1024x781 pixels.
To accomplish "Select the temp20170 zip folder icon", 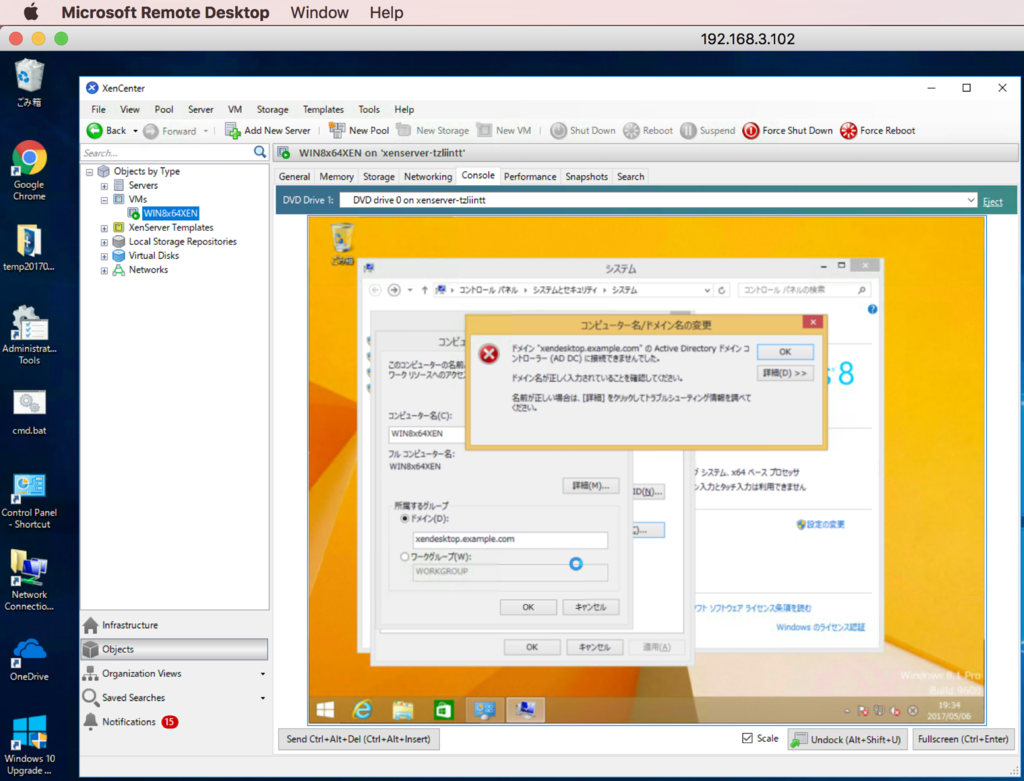I will coord(29,248).
